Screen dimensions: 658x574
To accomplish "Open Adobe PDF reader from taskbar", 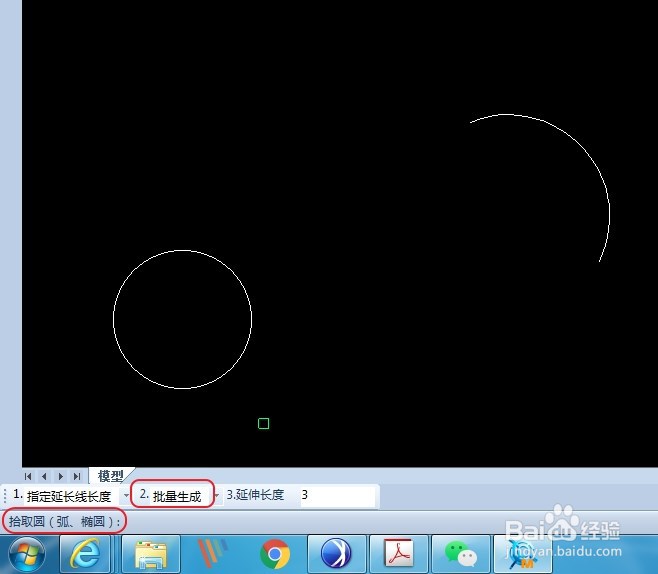I will click(399, 555).
